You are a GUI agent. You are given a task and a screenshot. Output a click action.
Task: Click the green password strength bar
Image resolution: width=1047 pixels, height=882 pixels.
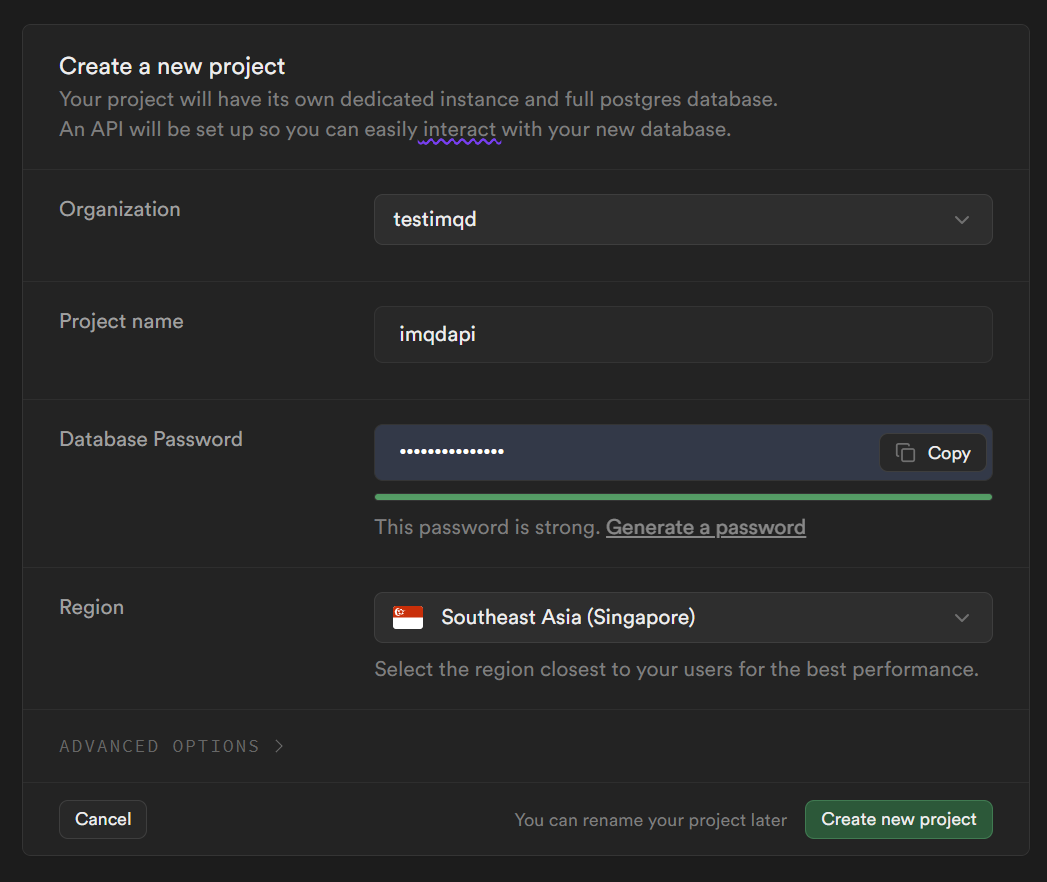pyautogui.click(x=682, y=496)
